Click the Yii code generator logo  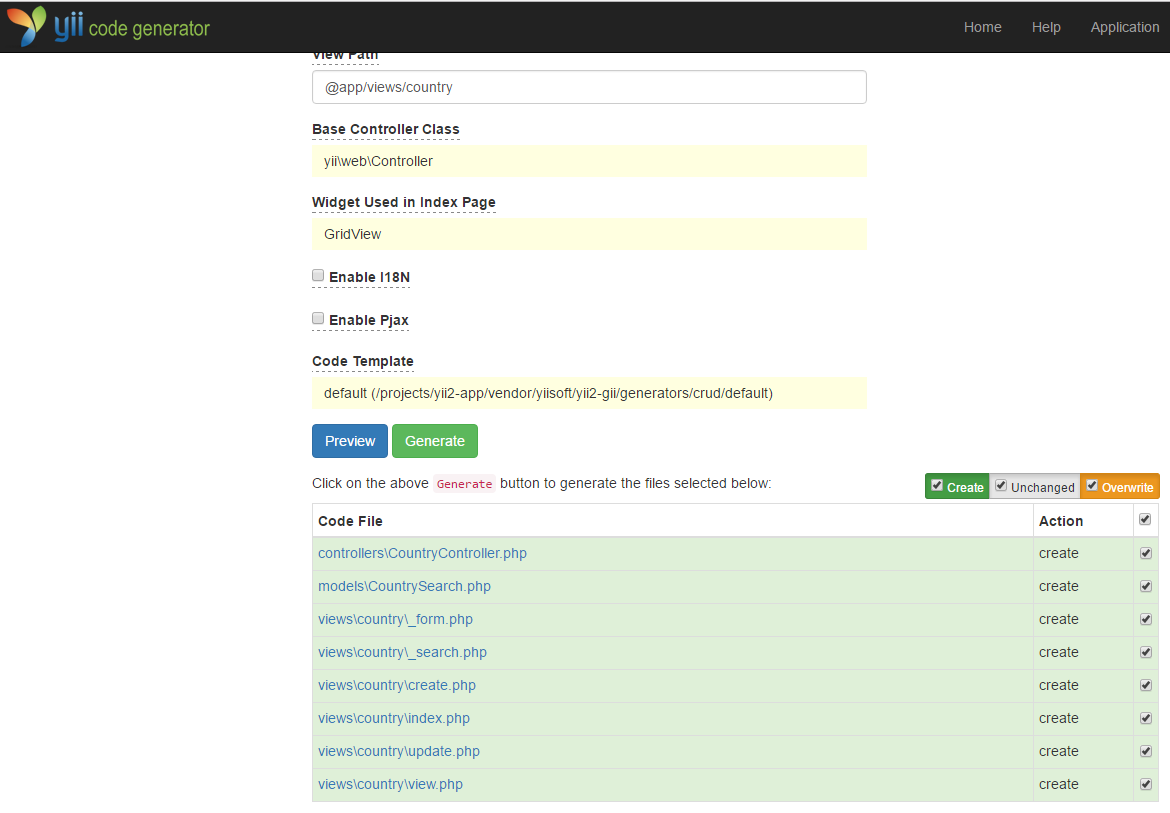coord(107,26)
